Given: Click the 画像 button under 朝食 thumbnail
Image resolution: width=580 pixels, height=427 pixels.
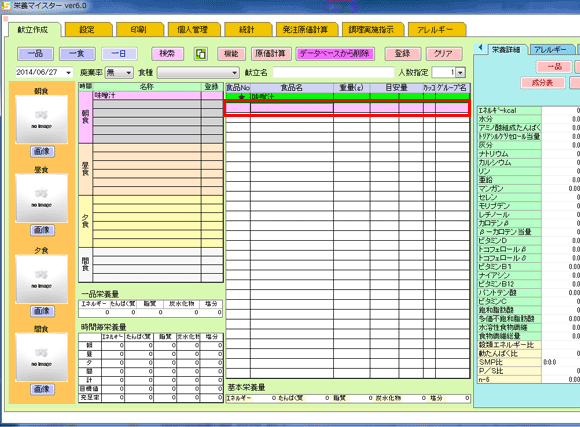Looking at the screenshot, I should coord(42,151).
